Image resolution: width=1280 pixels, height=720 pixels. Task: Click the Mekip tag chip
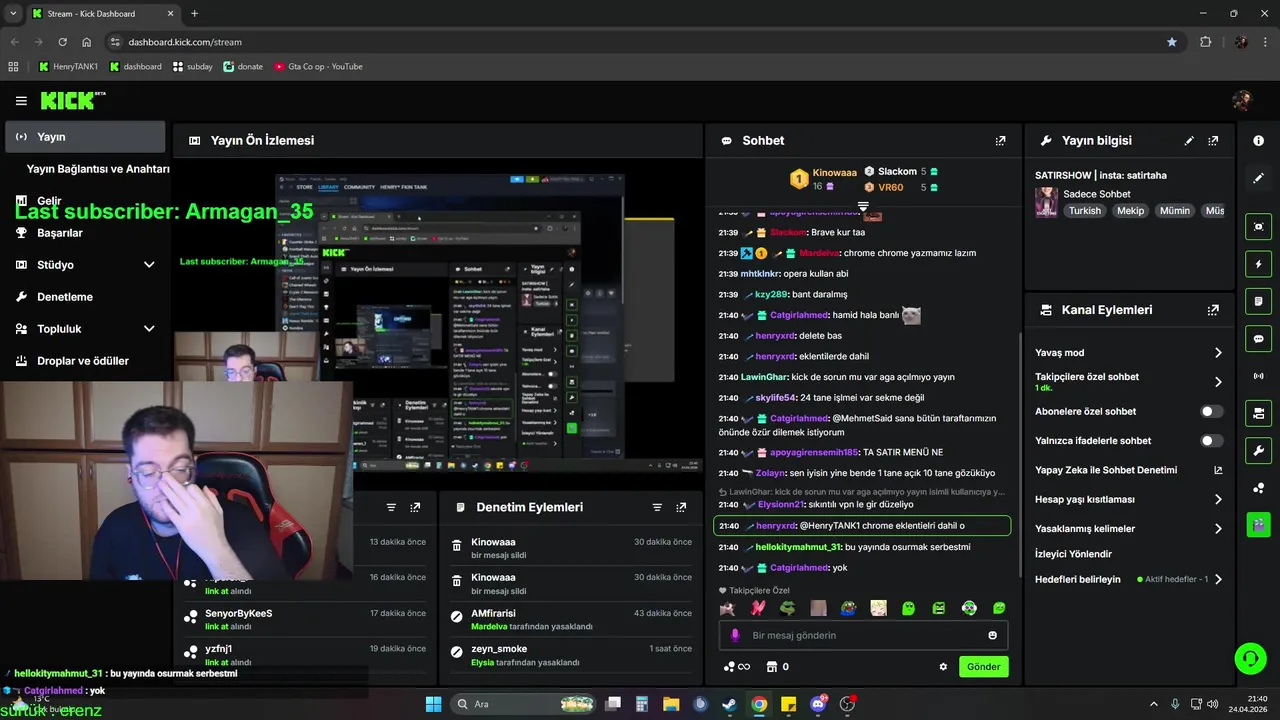coord(1130,211)
